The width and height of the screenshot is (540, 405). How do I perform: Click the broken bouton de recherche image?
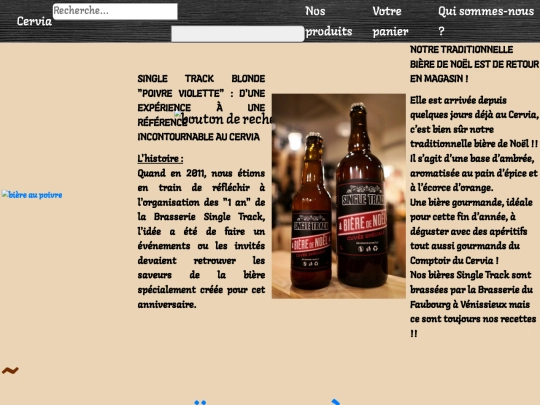click(x=223, y=119)
